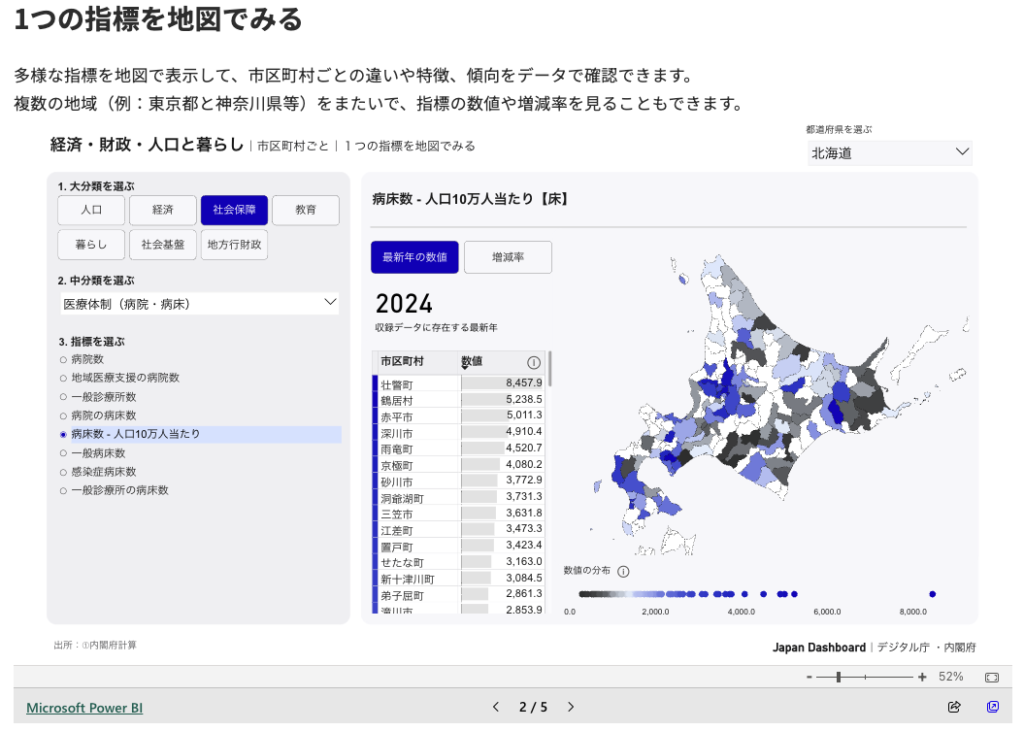This screenshot has width=1024, height=731.
Task: Open the Microsoft Power BI link
Action: (84, 708)
